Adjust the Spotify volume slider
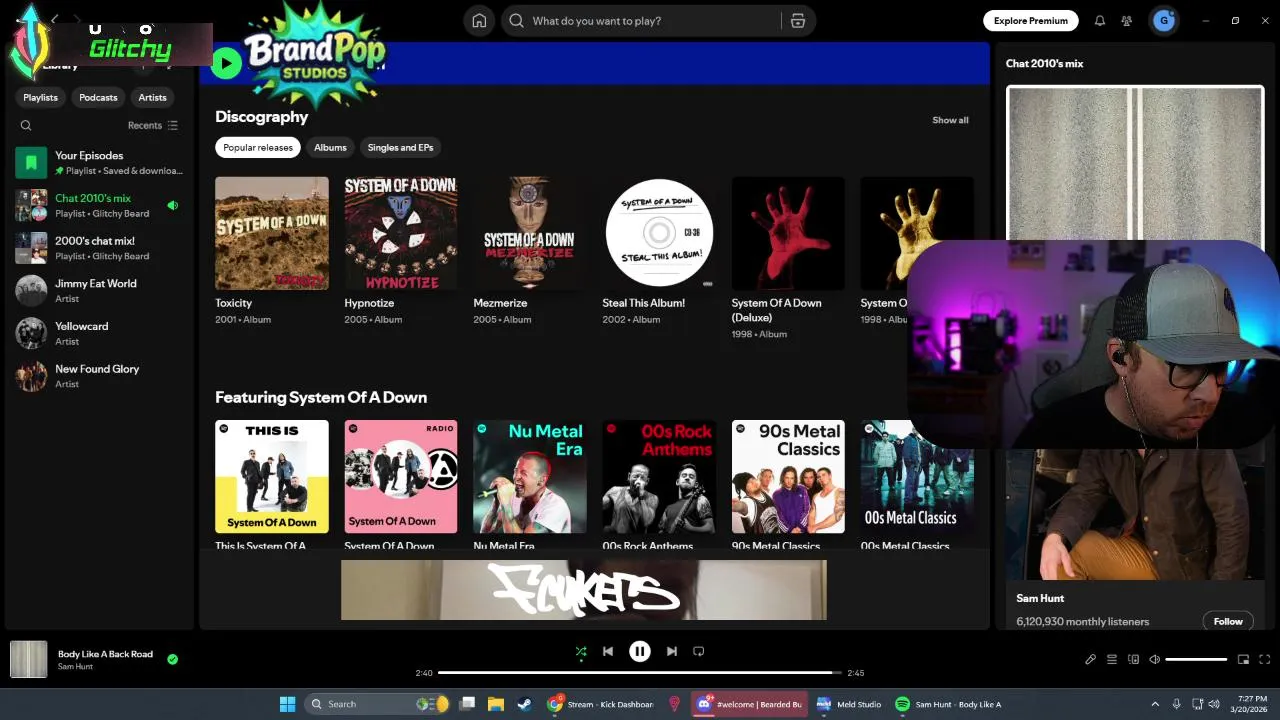 pos(1196,659)
